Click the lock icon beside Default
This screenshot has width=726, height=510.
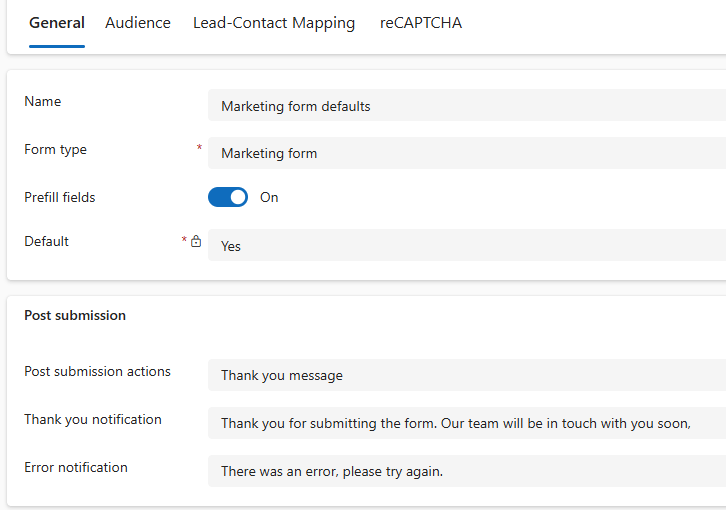[x=196, y=242]
